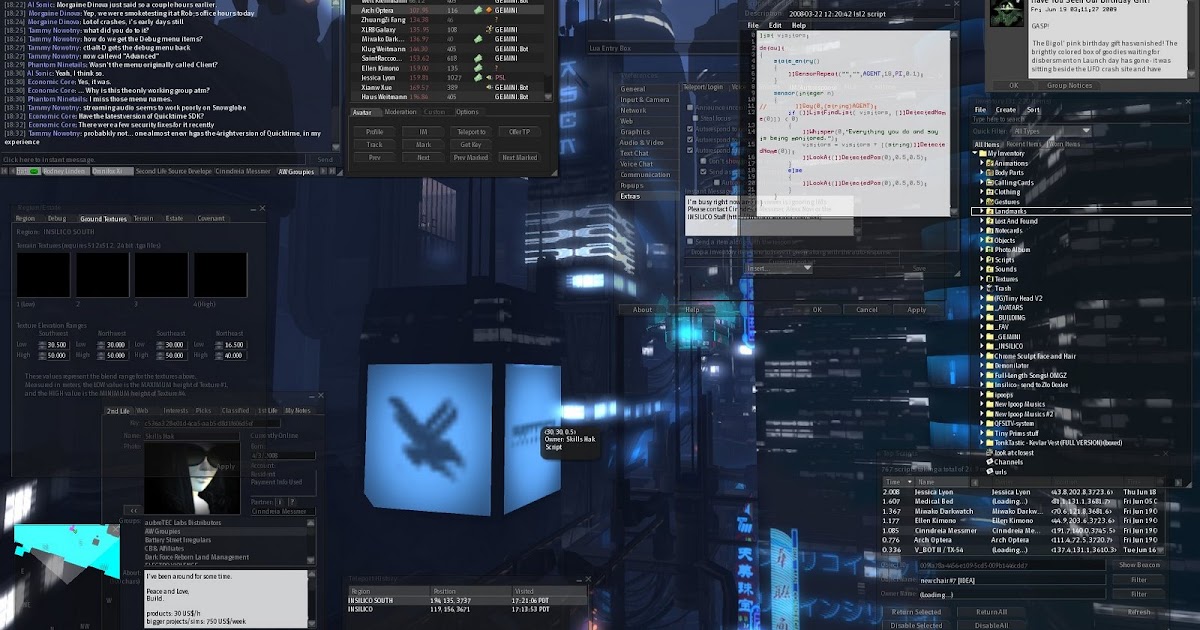Click the Textures folder icon in inventory
Screen dimensions: 1200x630
(x=989, y=279)
